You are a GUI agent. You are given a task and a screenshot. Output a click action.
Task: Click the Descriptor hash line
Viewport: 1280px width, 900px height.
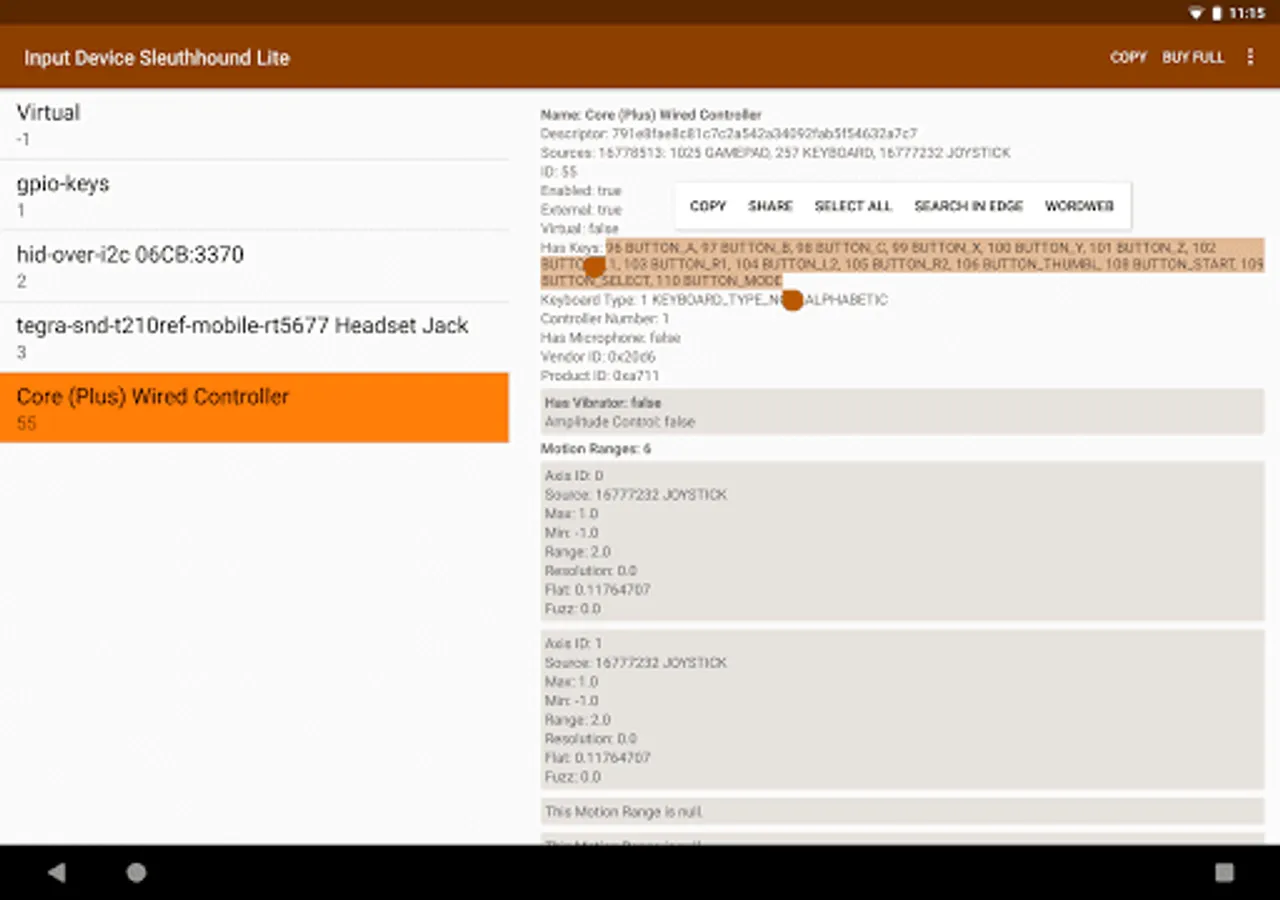(729, 134)
